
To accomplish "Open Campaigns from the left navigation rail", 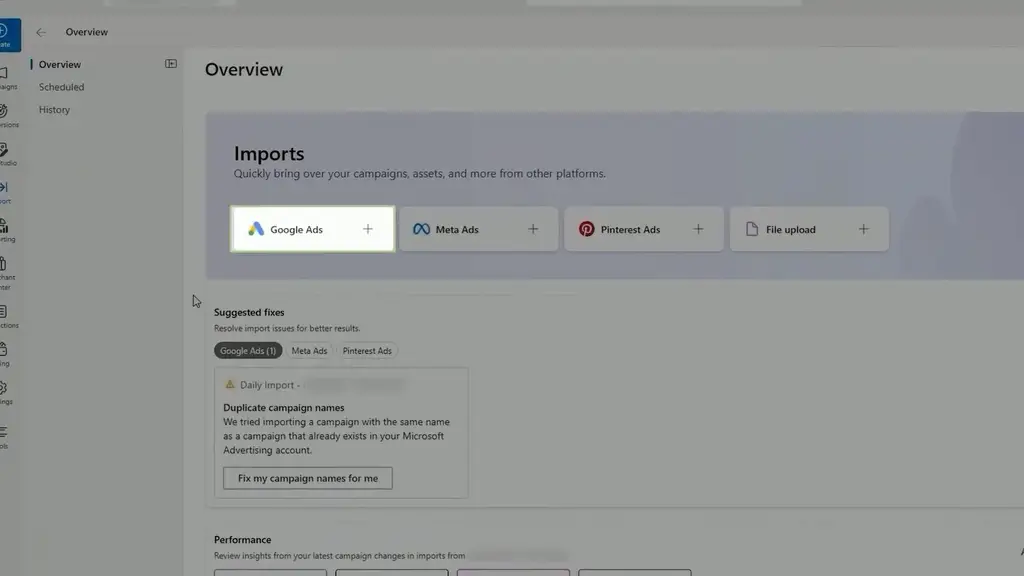I will tap(8, 78).
